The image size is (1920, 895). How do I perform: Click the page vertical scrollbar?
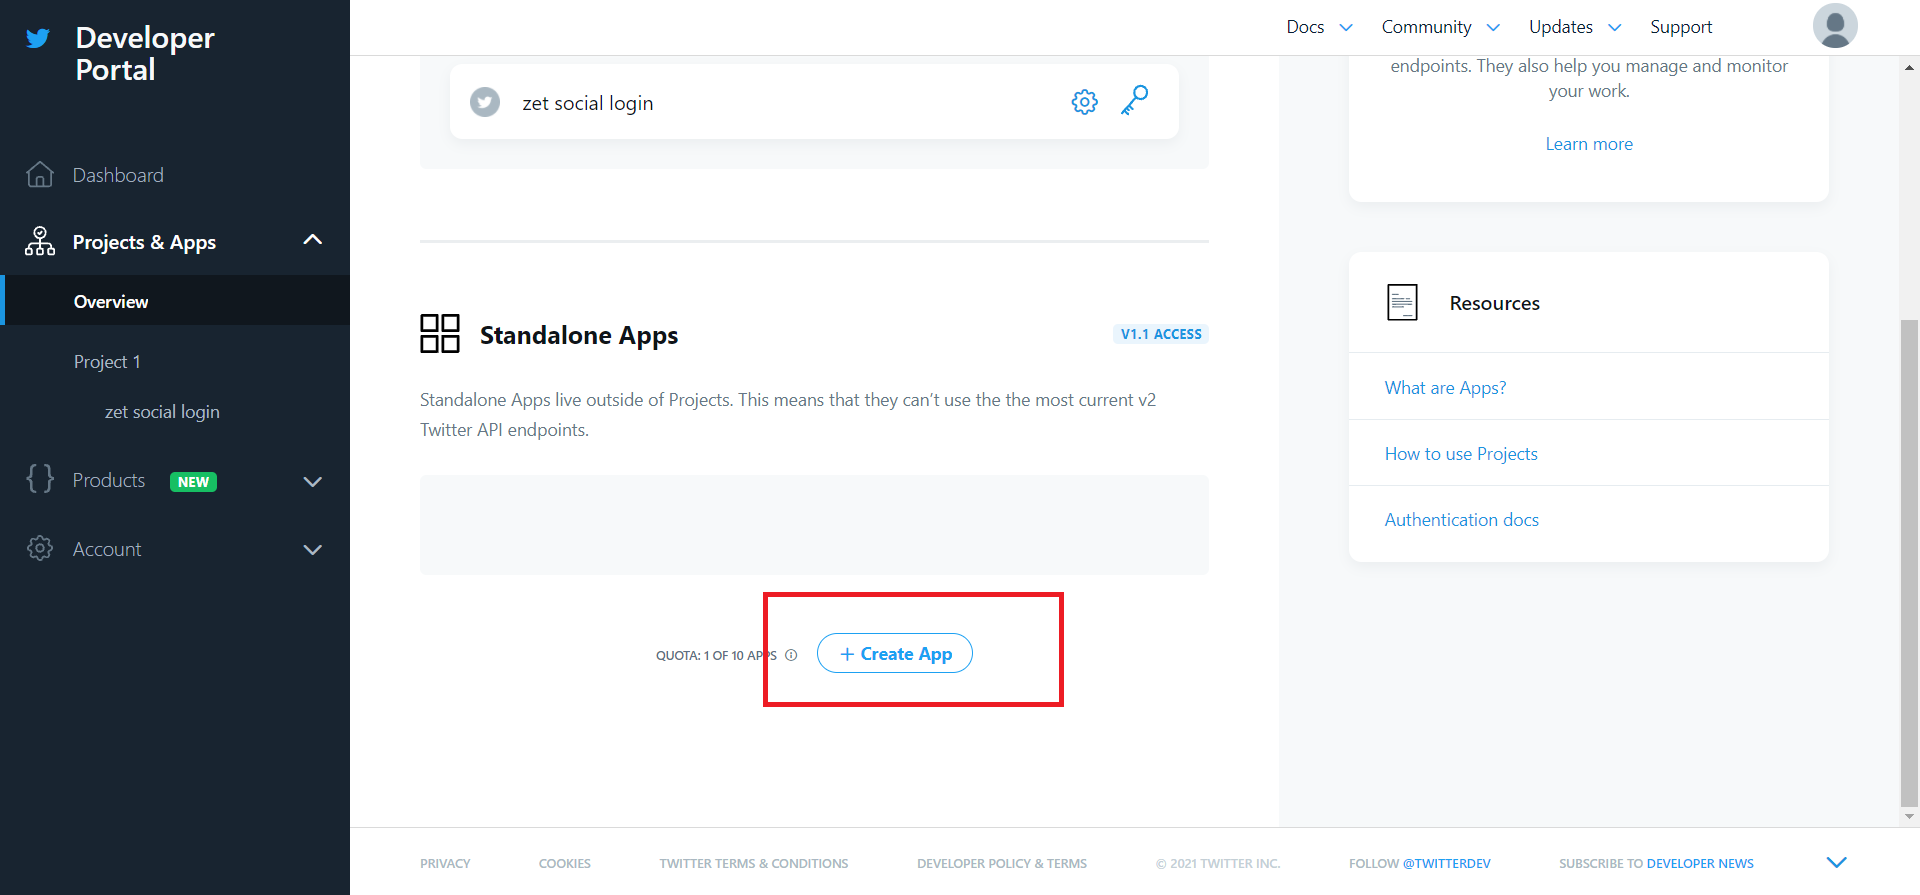1909,560
